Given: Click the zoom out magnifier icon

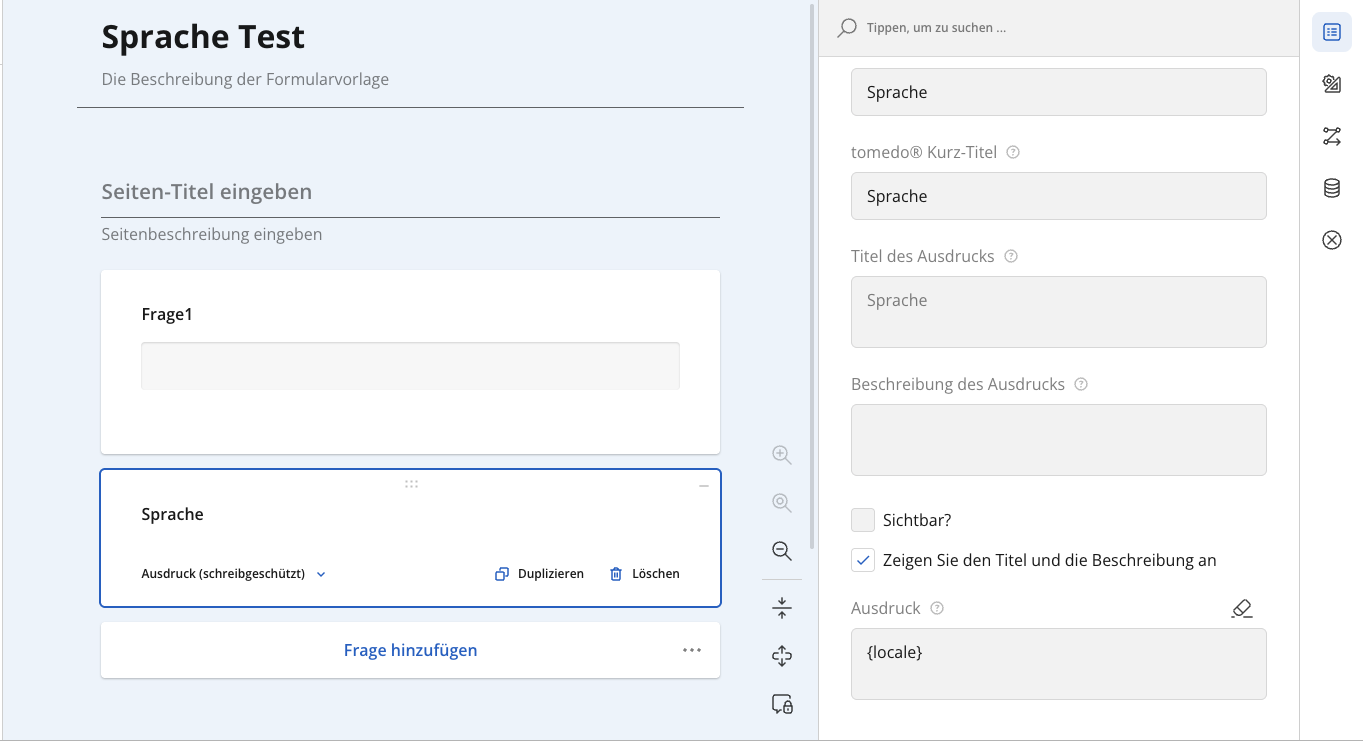Looking at the screenshot, I should coord(782,551).
